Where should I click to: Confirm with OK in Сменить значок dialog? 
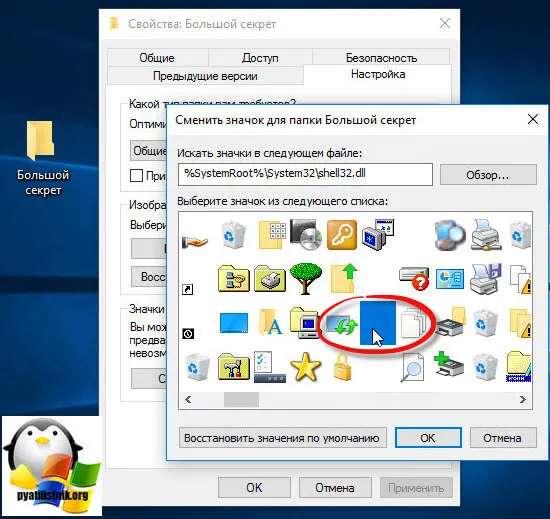[x=428, y=438]
